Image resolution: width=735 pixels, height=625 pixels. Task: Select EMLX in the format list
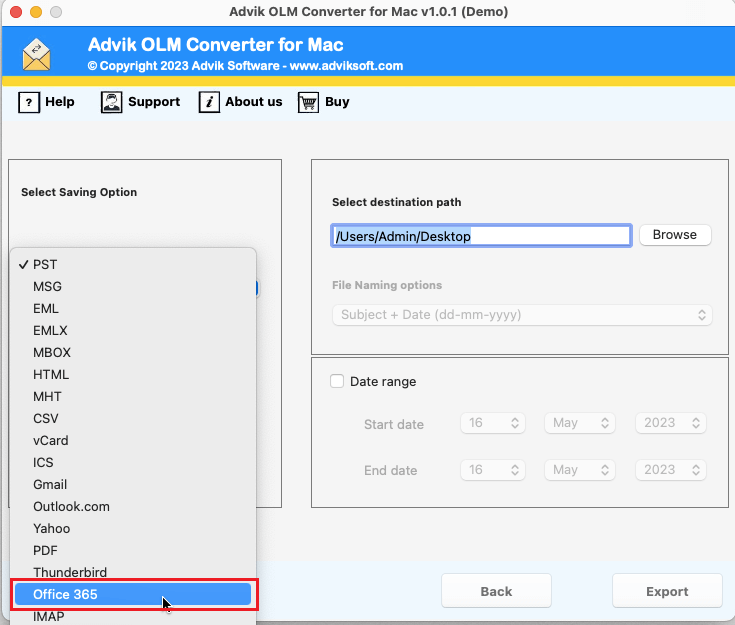click(x=133, y=331)
